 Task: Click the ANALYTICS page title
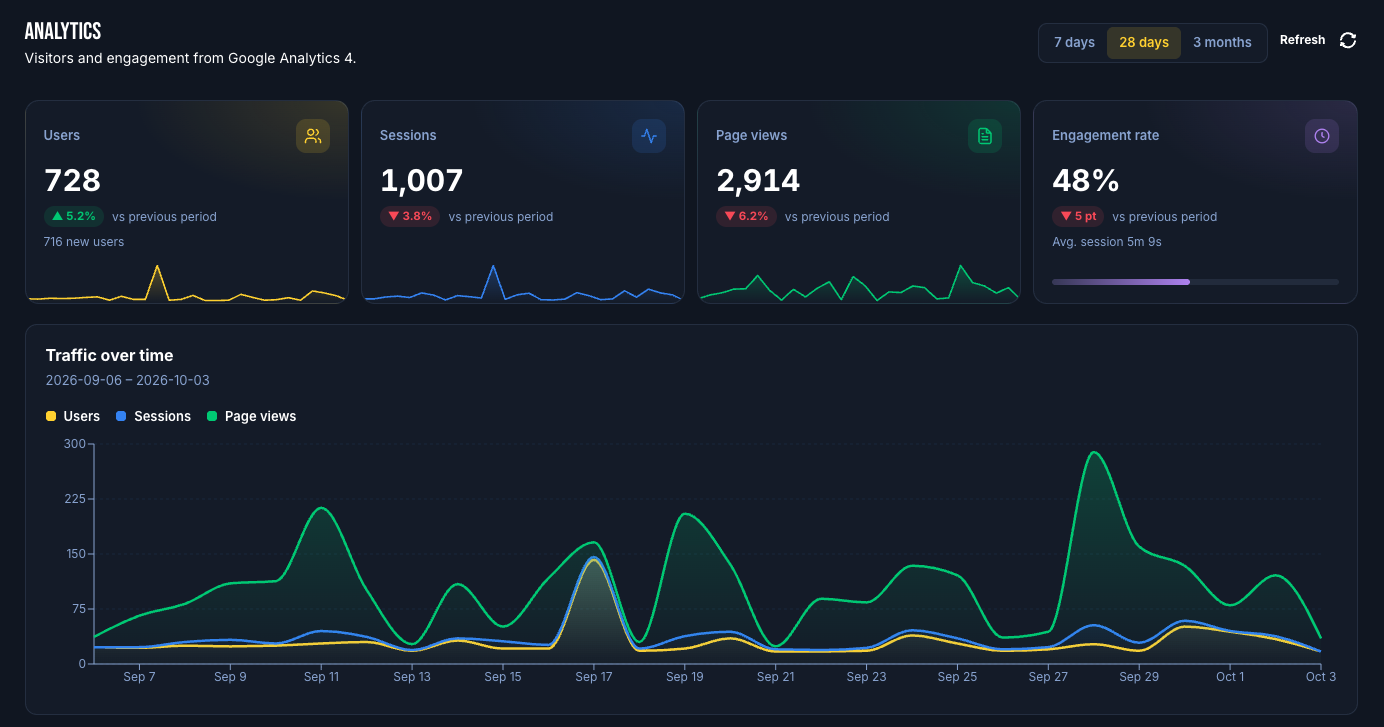[x=63, y=32]
